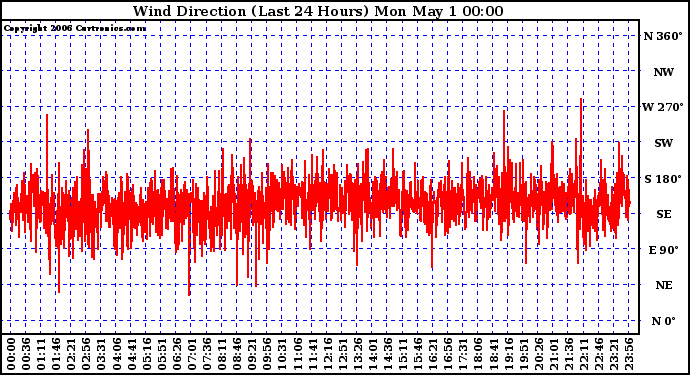
Task: Click the "22:11" time label
Action: tap(583, 354)
